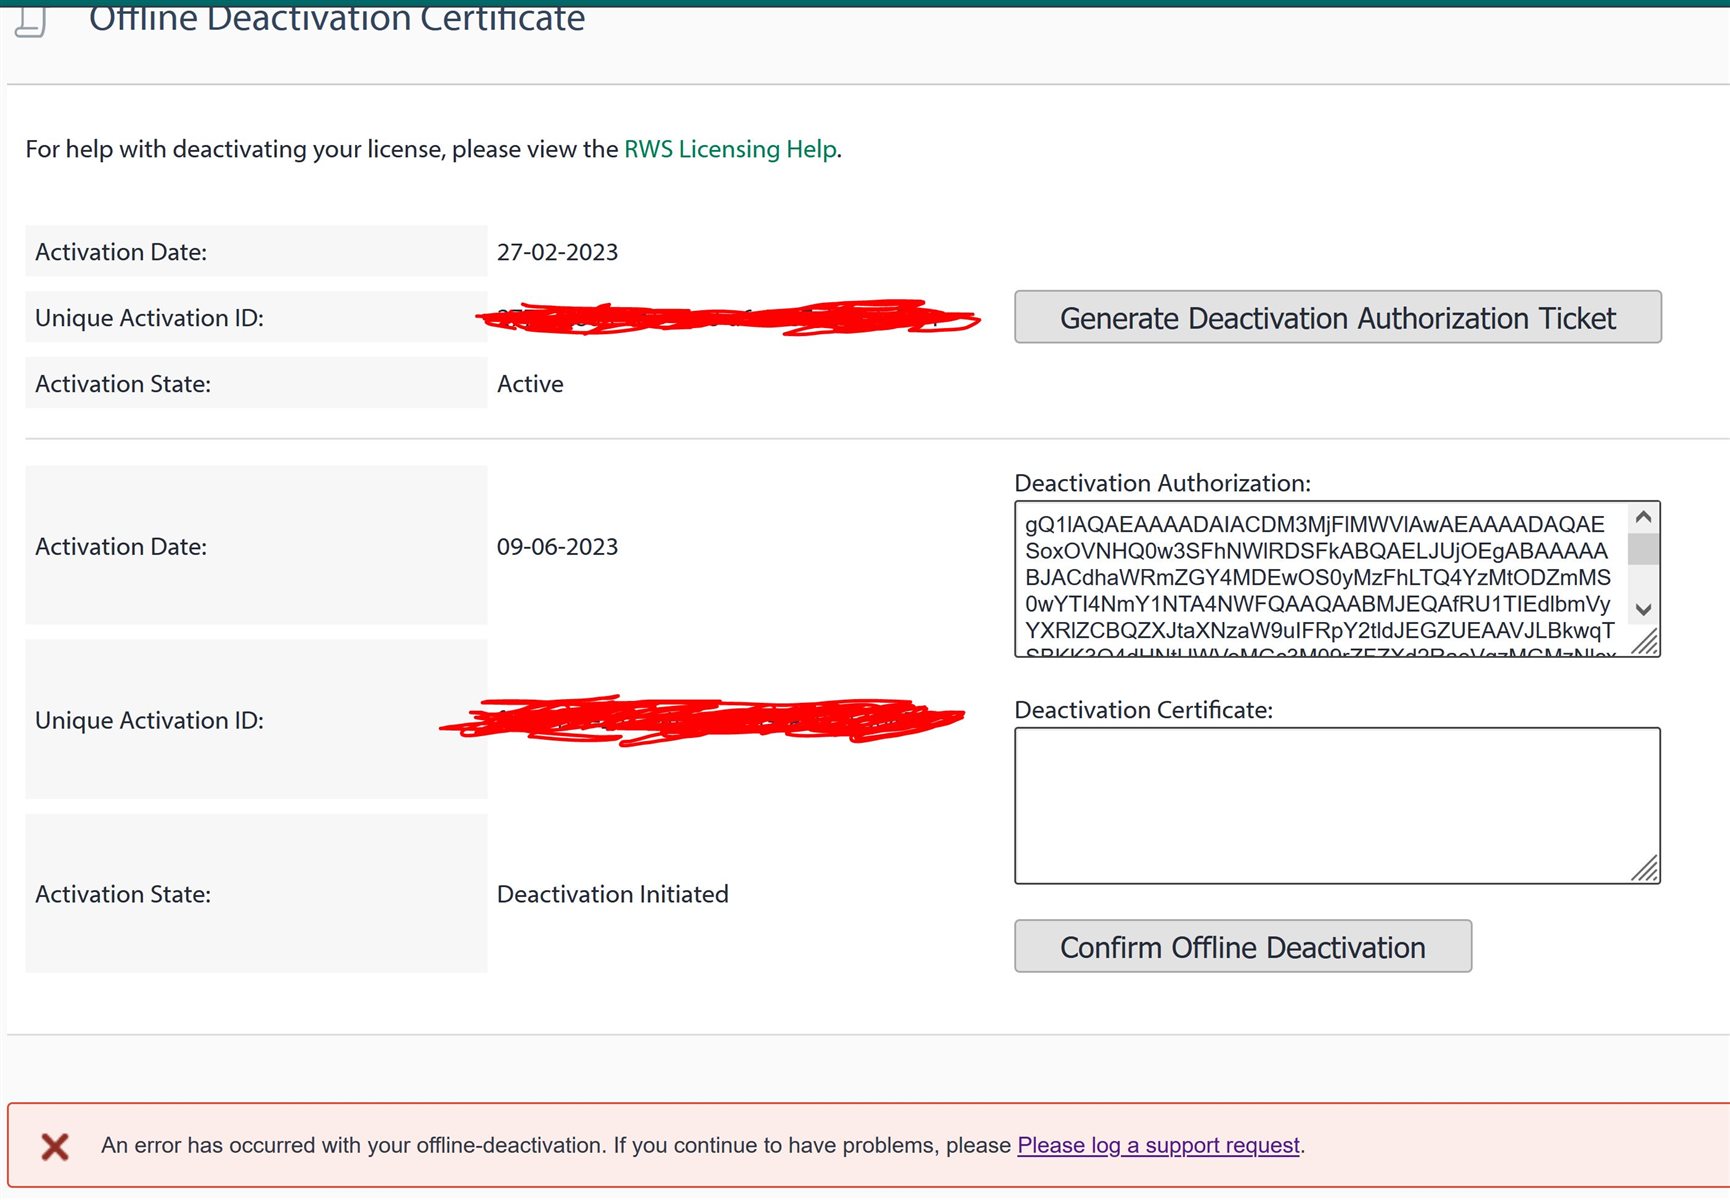The image size is (1730, 1200).
Task: Click the activation date 27-02-2023
Action: [557, 252]
